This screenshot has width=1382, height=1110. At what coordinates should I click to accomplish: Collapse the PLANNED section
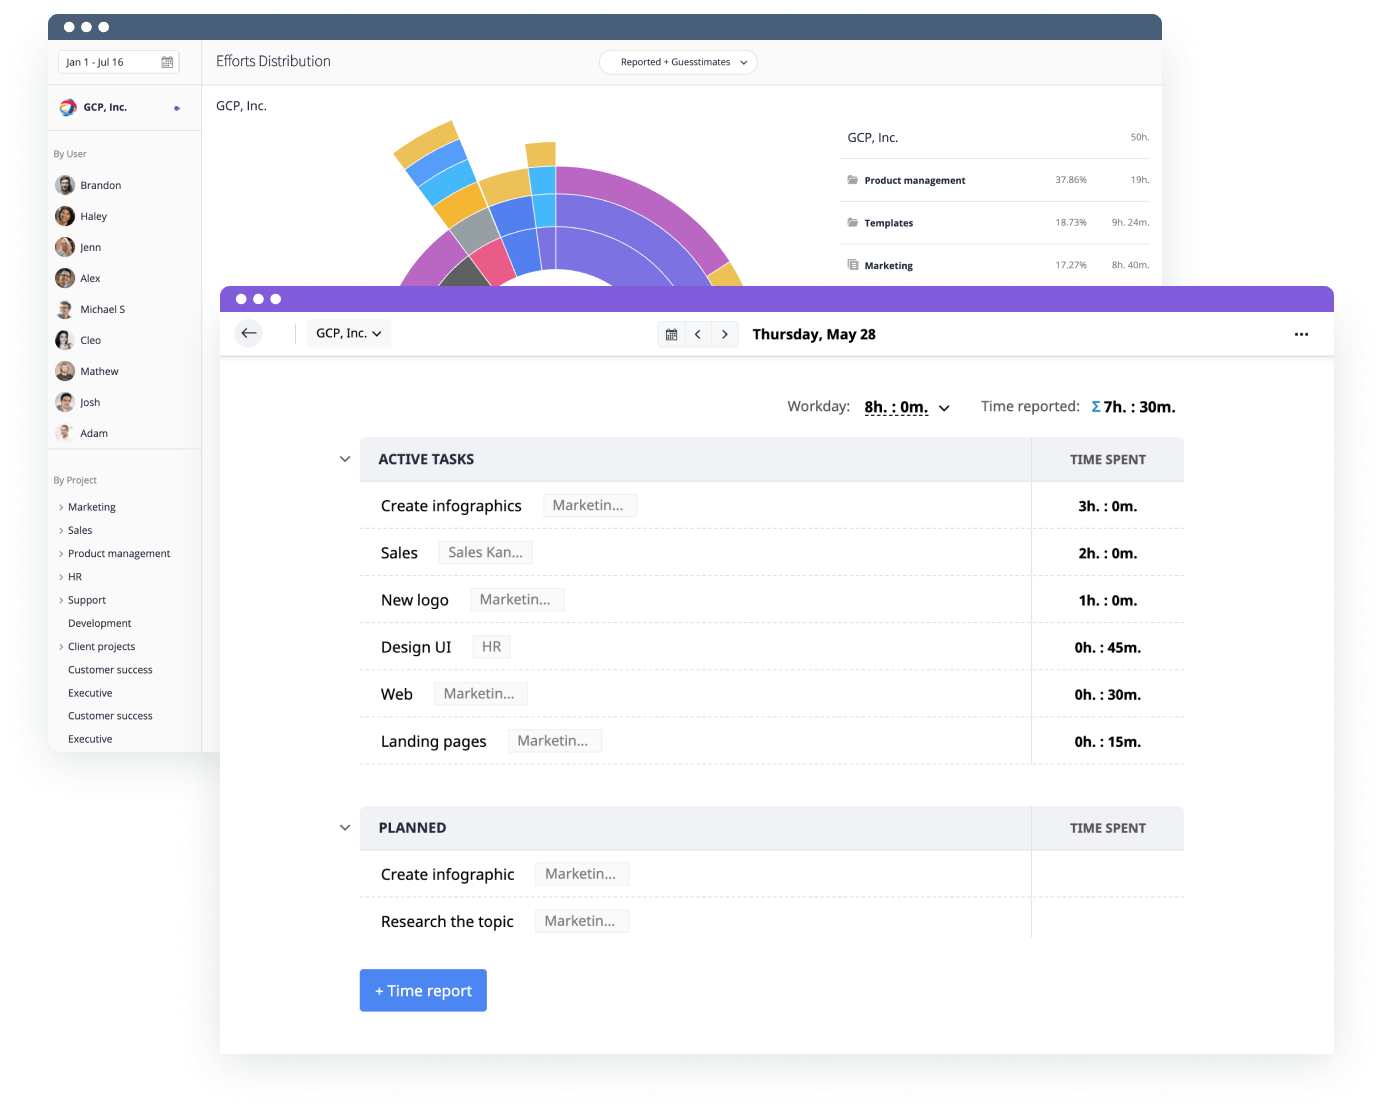(345, 827)
